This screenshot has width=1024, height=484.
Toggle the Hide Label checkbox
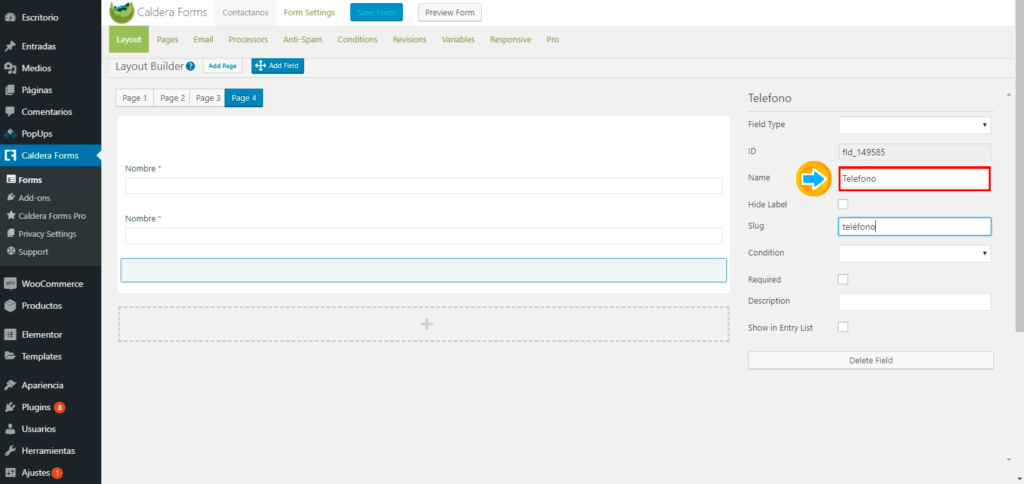843,204
